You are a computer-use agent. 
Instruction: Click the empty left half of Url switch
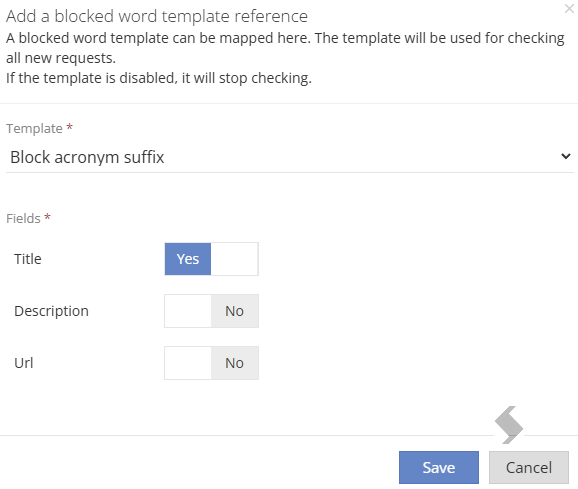(188, 363)
